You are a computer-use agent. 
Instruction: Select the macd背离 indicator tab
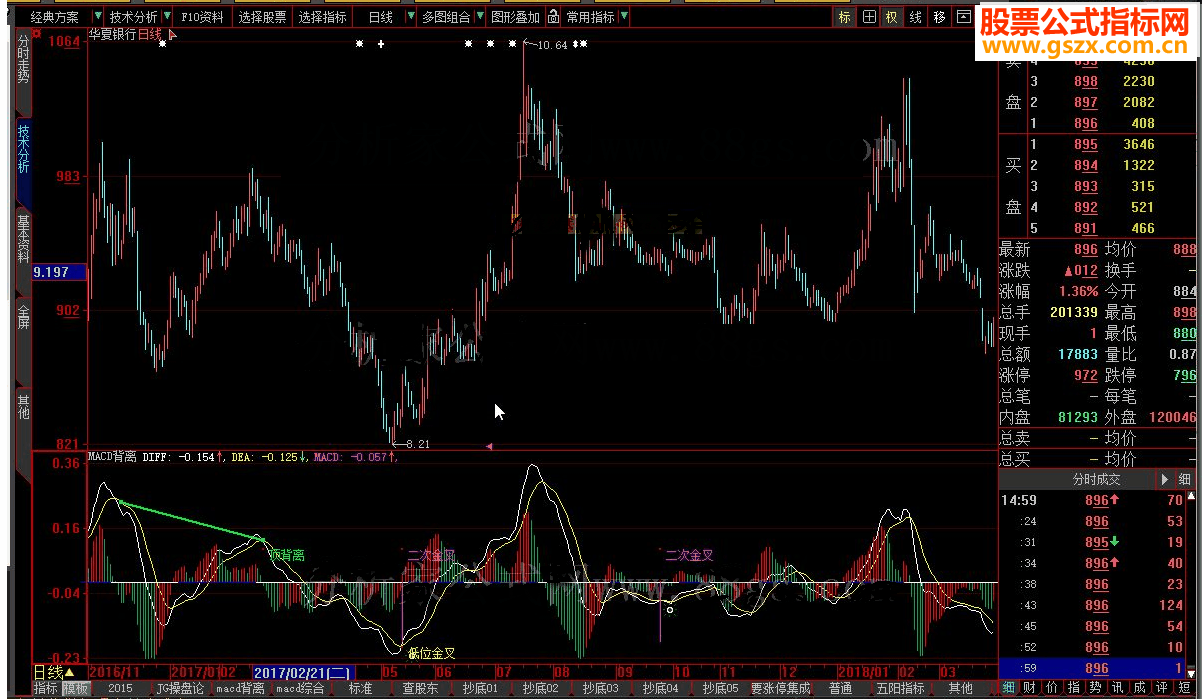pyautogui.click(x=240, y=689)
